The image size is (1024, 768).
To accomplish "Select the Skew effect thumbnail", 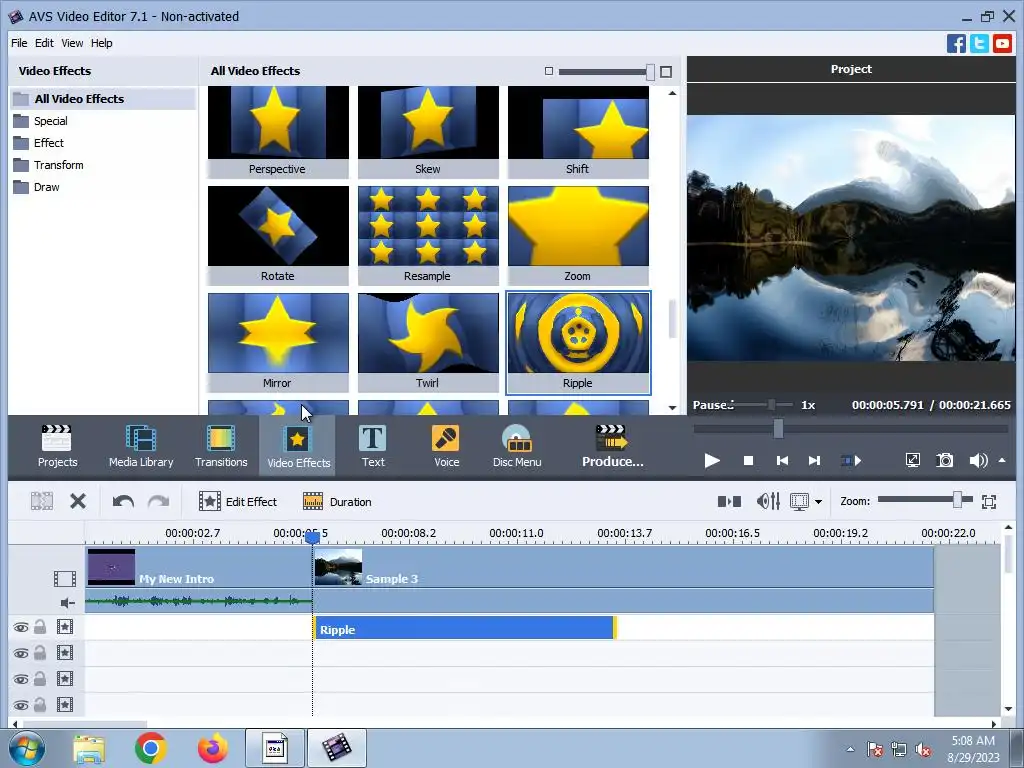I will [x=428, y=132].
